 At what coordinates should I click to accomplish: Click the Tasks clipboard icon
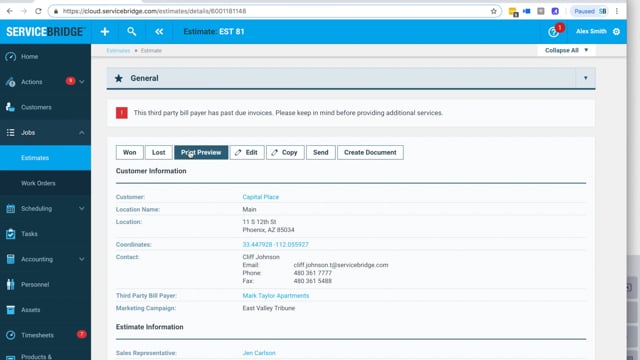tap(11, 234)
